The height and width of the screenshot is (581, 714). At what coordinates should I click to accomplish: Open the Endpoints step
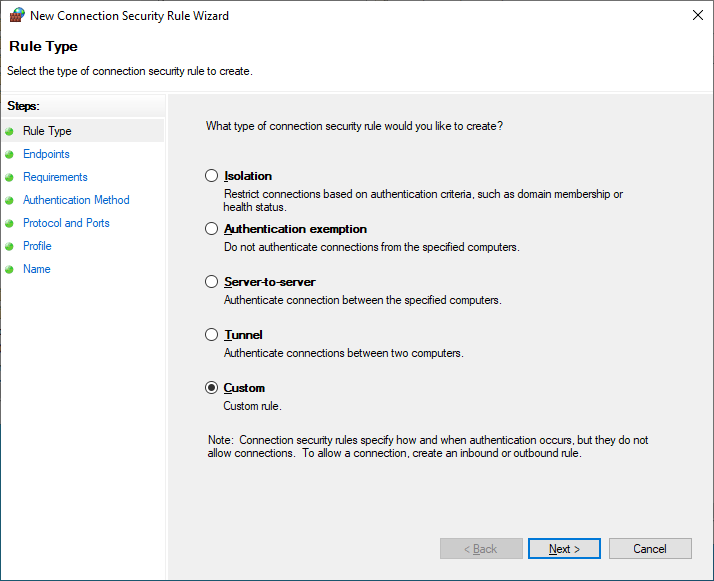pyautogui.click(x=46, y=154)
